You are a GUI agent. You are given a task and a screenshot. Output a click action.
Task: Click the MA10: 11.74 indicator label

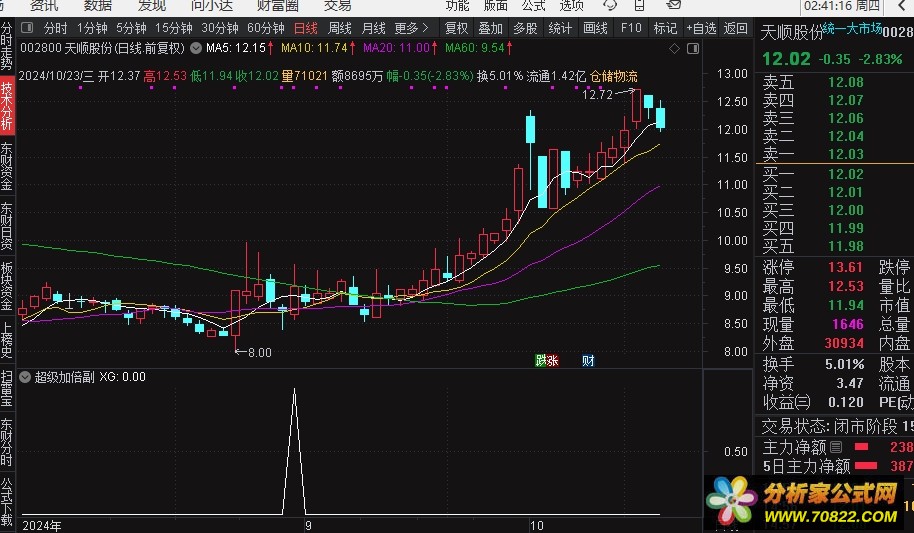(318, 48)
